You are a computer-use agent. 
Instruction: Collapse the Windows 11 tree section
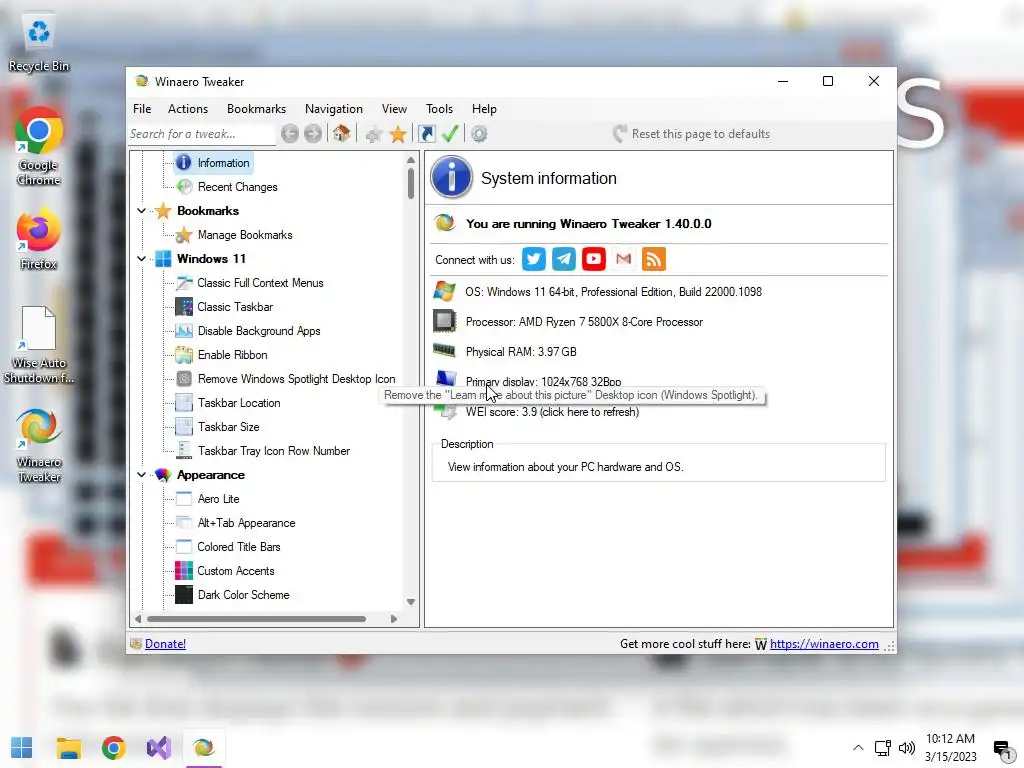tap(141, 259)
